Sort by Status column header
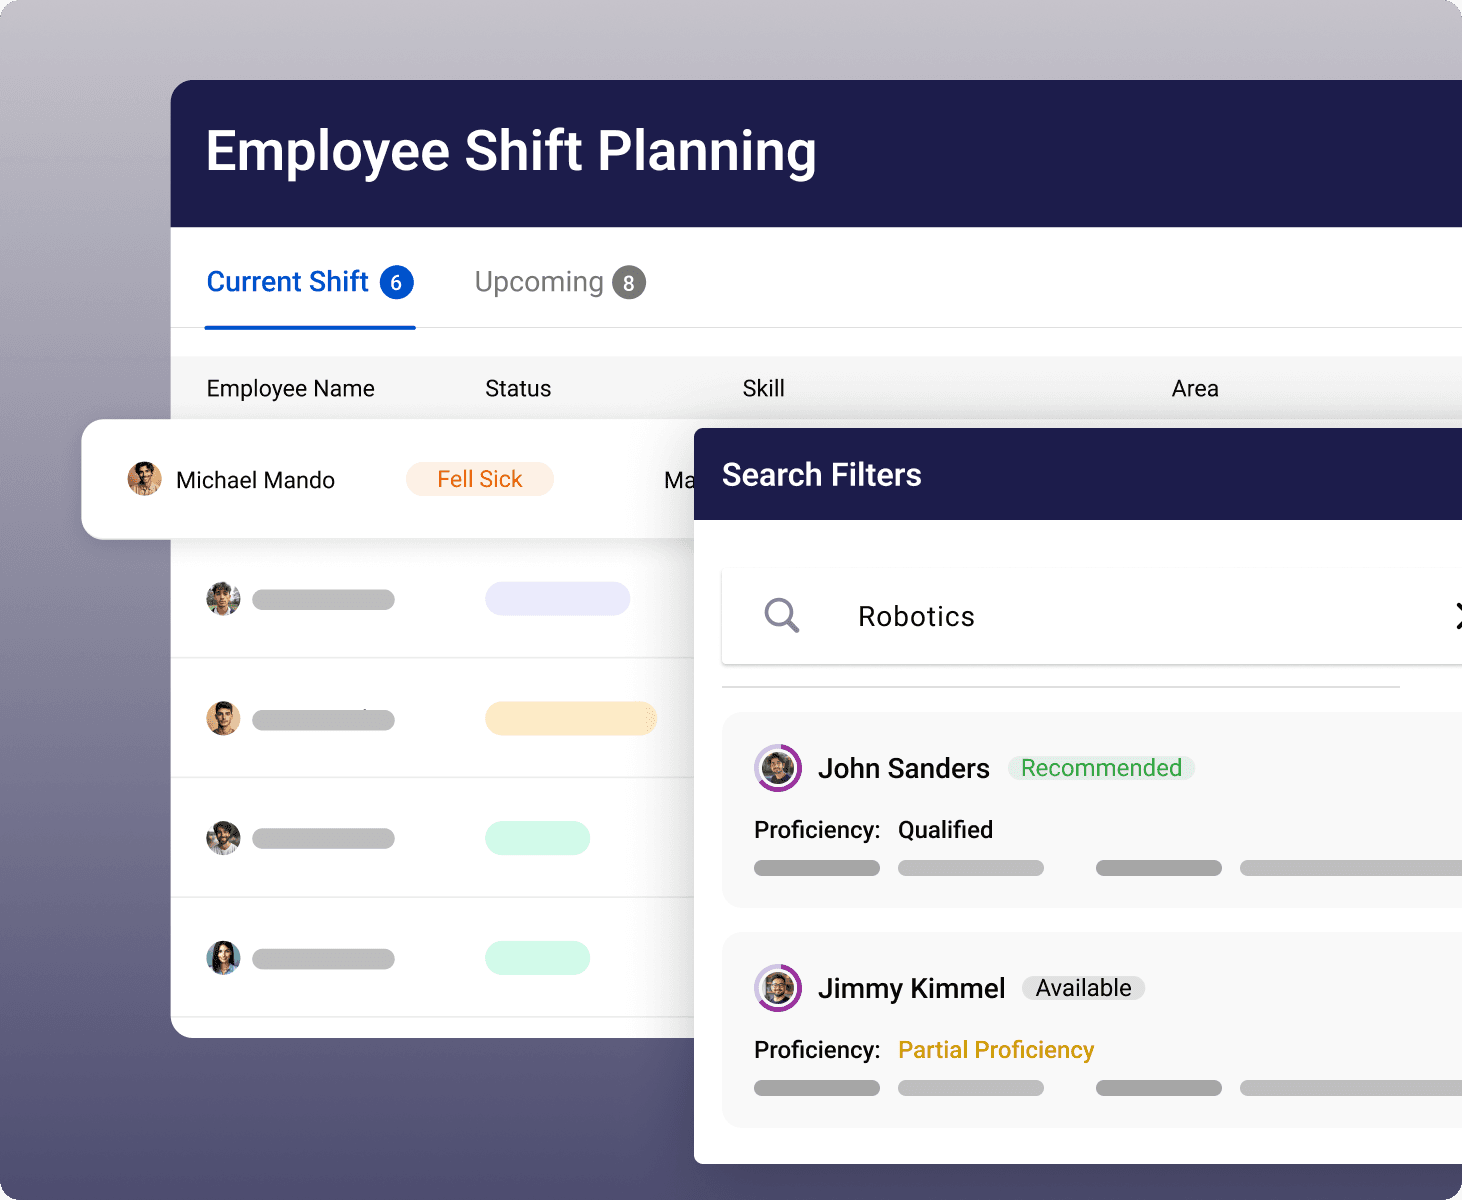The height and width of the screenshot is (1200, 1462). (x=518, y=388)
